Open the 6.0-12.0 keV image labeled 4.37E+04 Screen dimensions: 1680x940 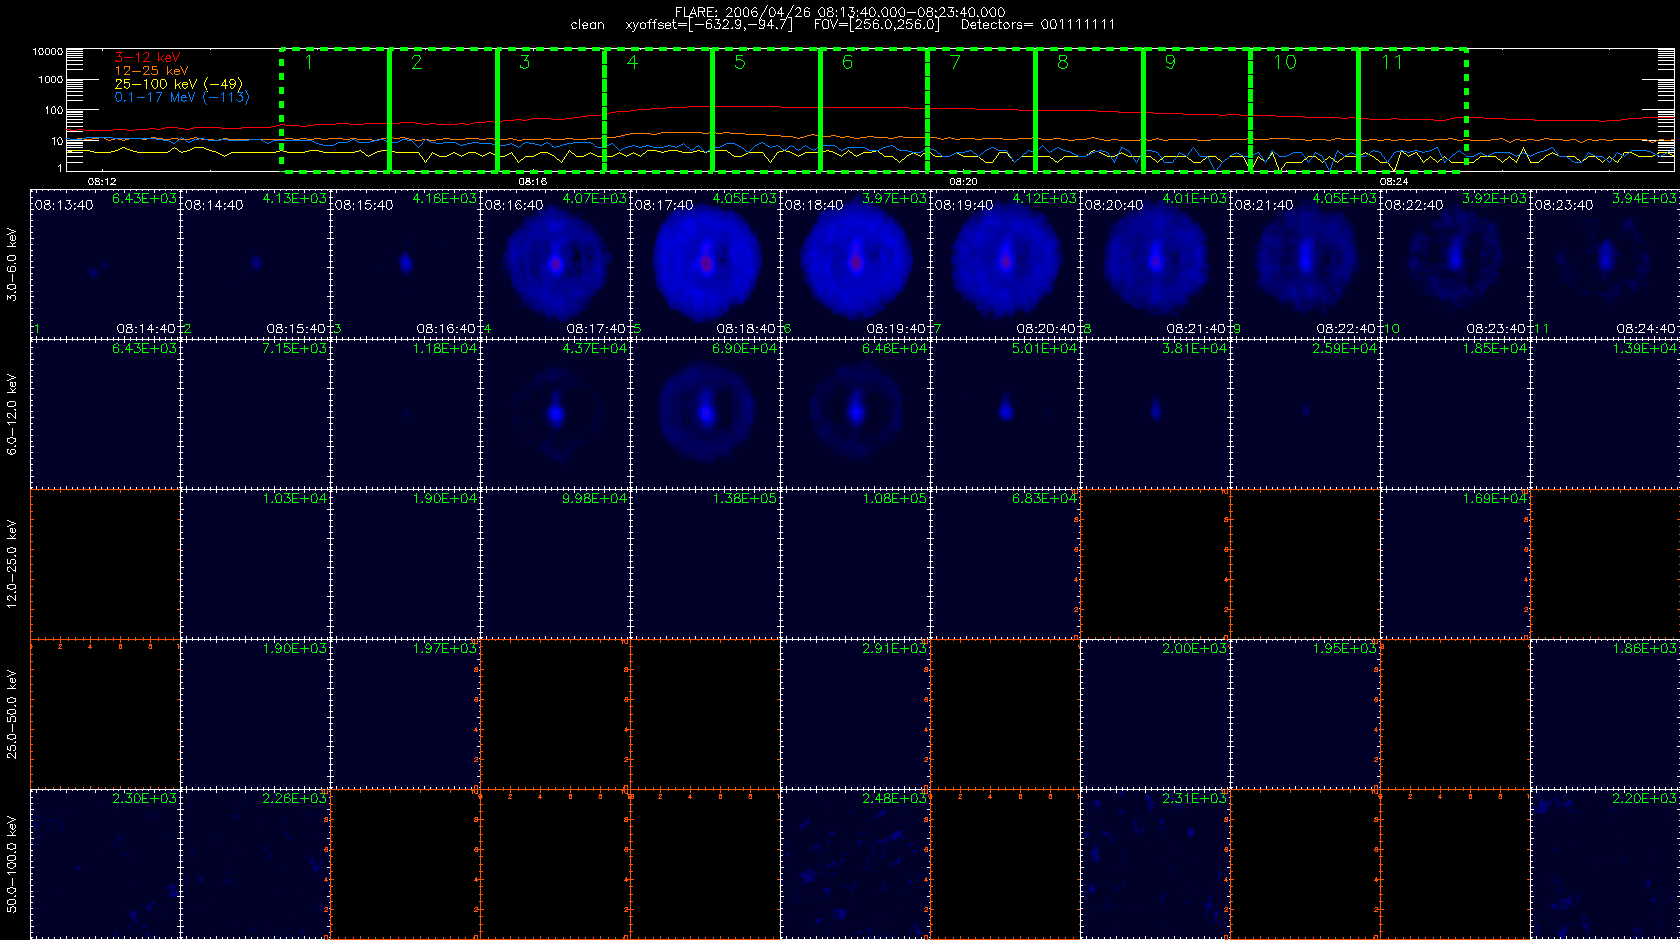[x=555, y=414]
